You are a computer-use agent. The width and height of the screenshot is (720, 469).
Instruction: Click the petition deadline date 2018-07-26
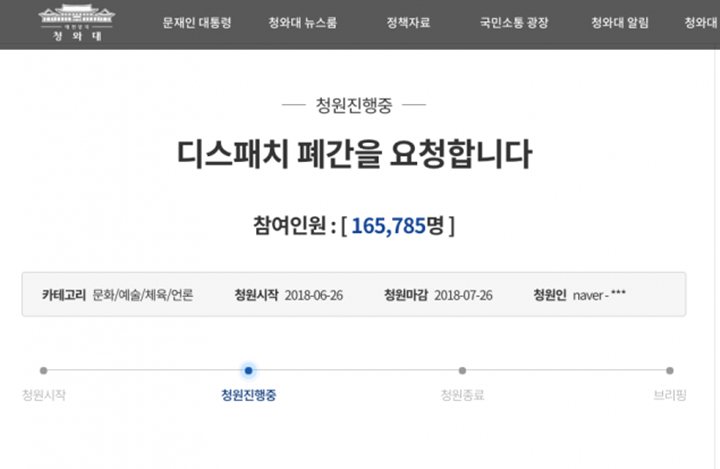[463, 295]
